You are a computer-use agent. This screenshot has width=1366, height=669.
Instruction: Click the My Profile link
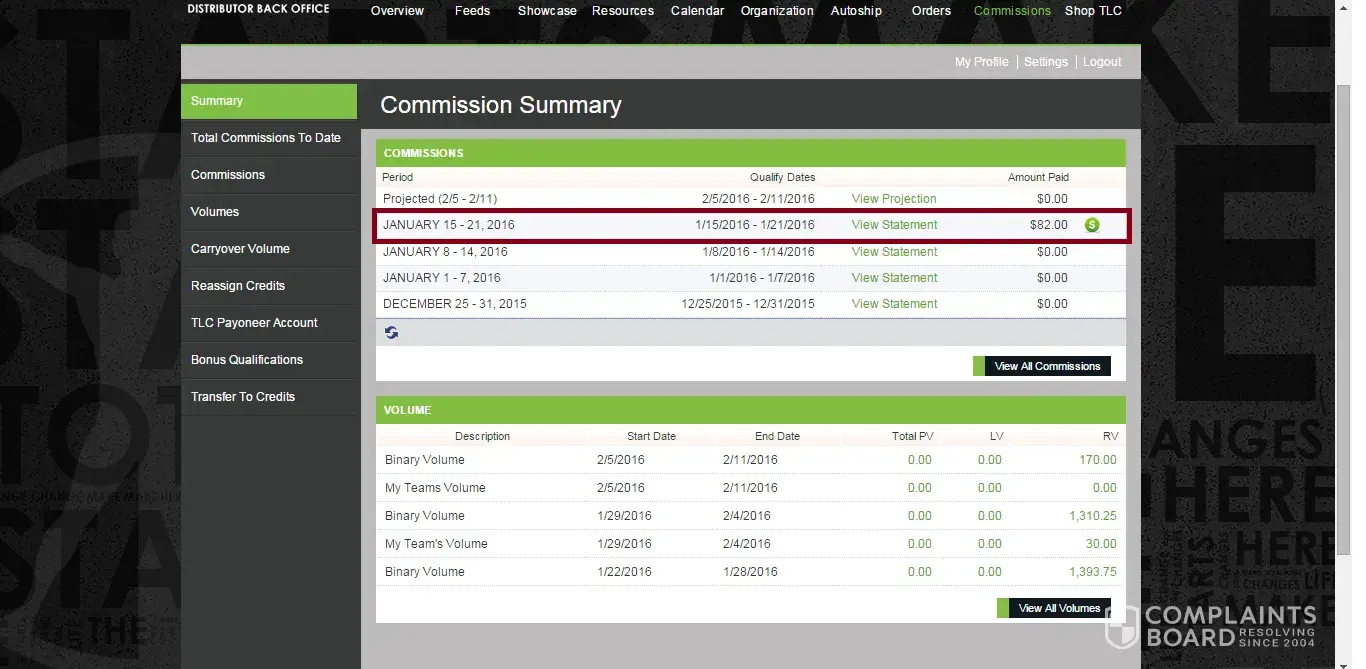(x=981, y=62)
